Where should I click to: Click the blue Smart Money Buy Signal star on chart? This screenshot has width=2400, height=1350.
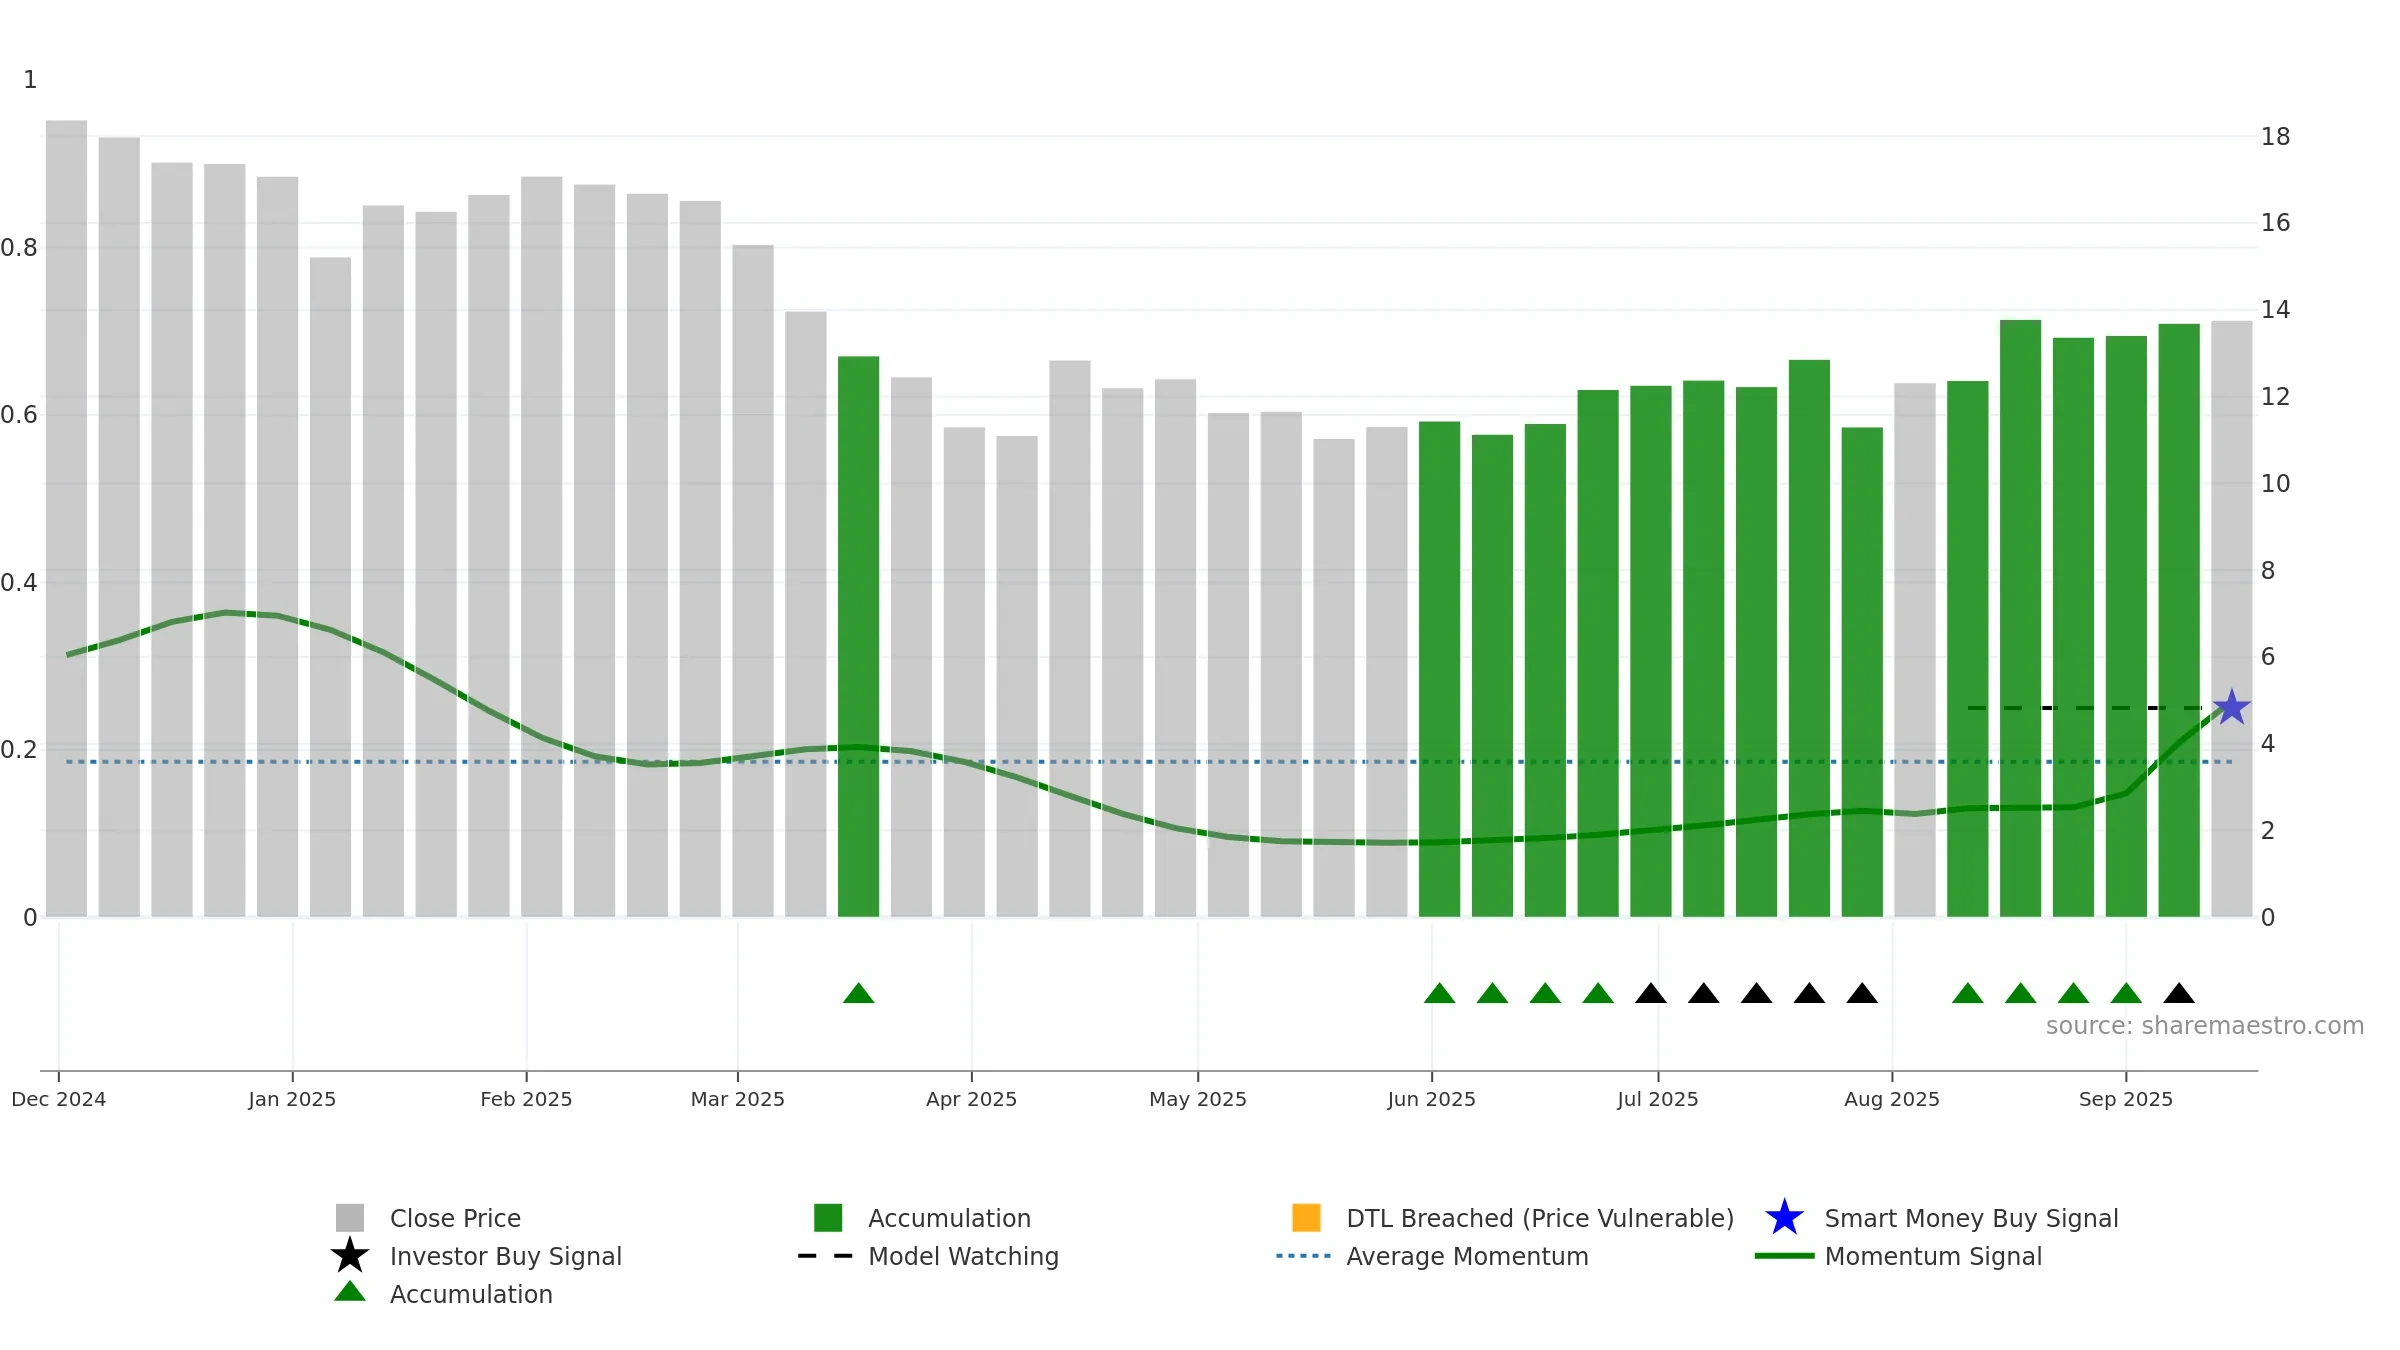point(2231,708)
